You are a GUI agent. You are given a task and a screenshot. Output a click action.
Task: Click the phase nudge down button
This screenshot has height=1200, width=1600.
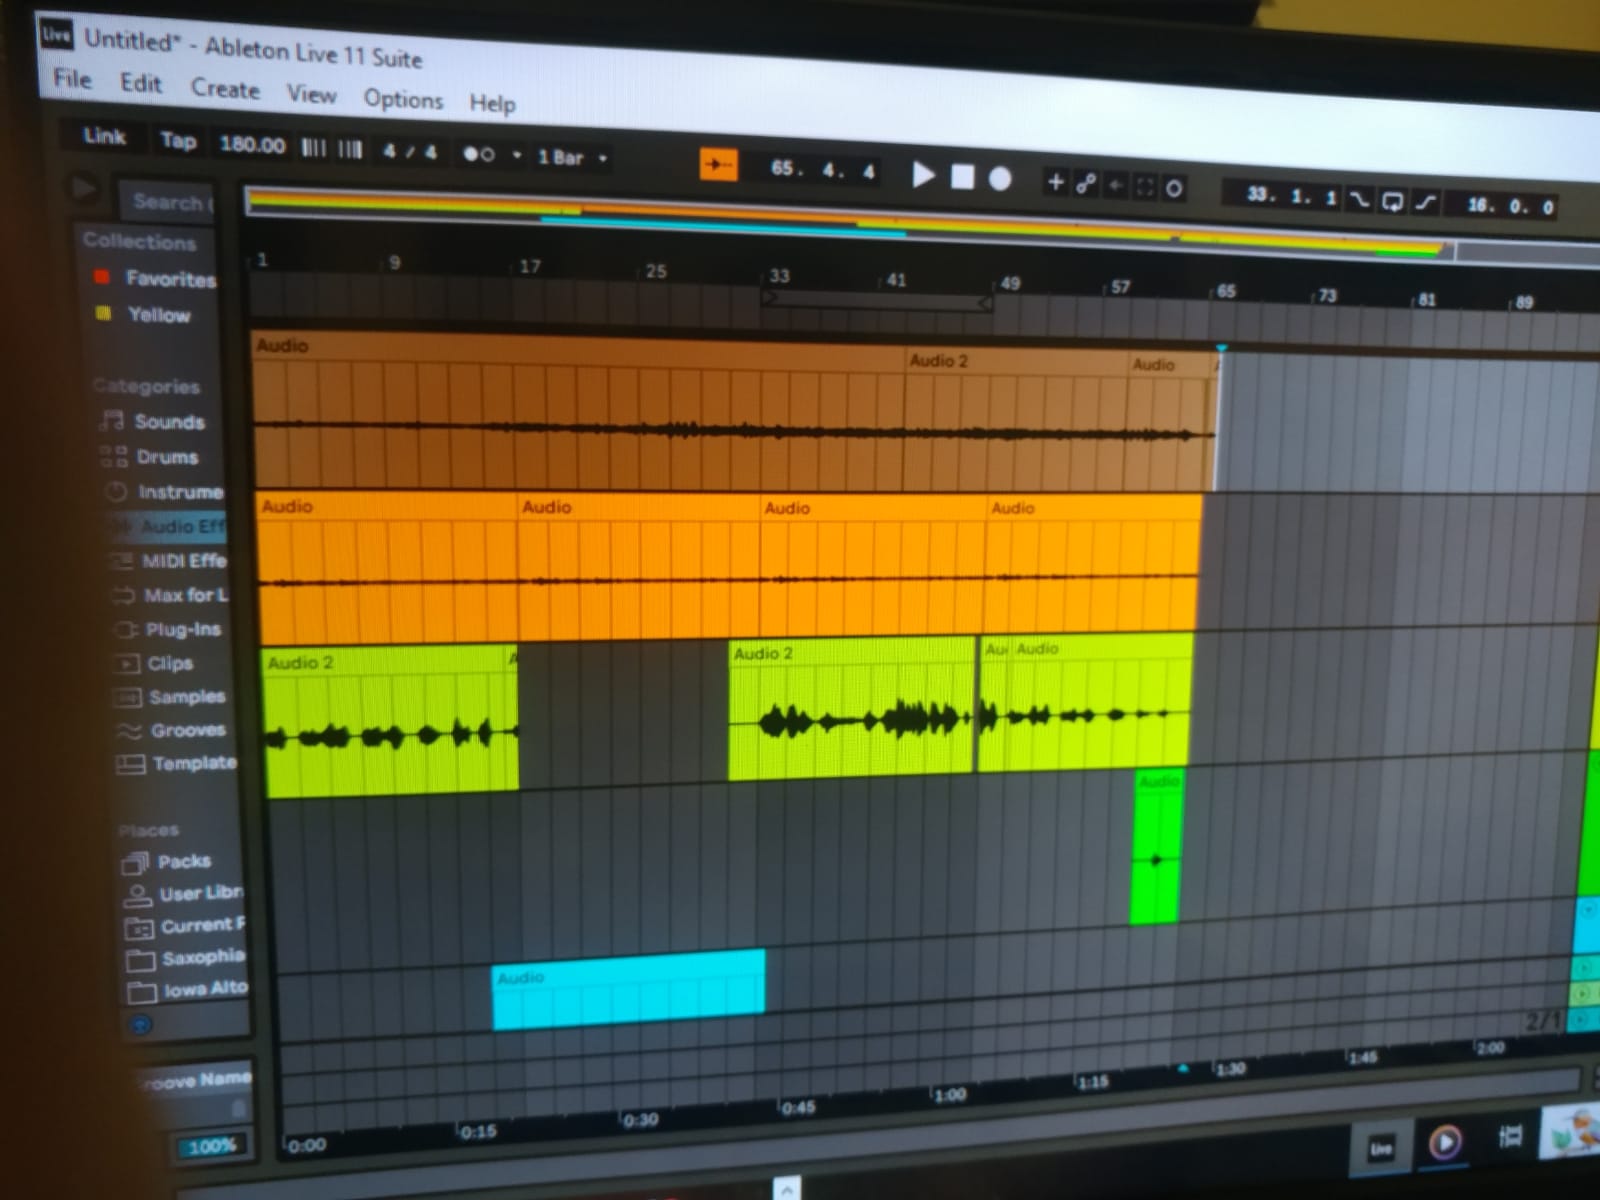tap(313, 148)
